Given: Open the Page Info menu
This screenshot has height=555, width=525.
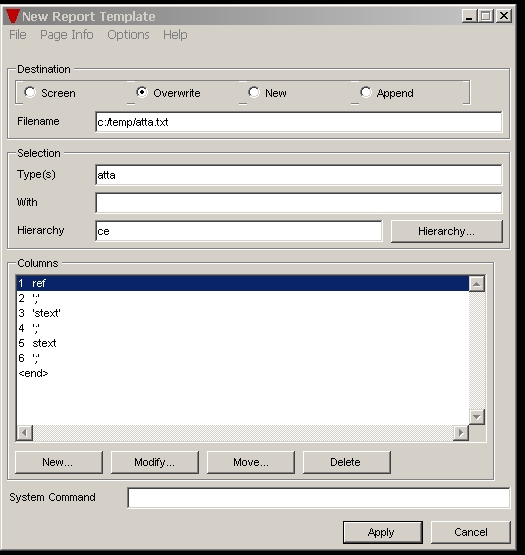Looking at the screenshot, I should 67,35.
